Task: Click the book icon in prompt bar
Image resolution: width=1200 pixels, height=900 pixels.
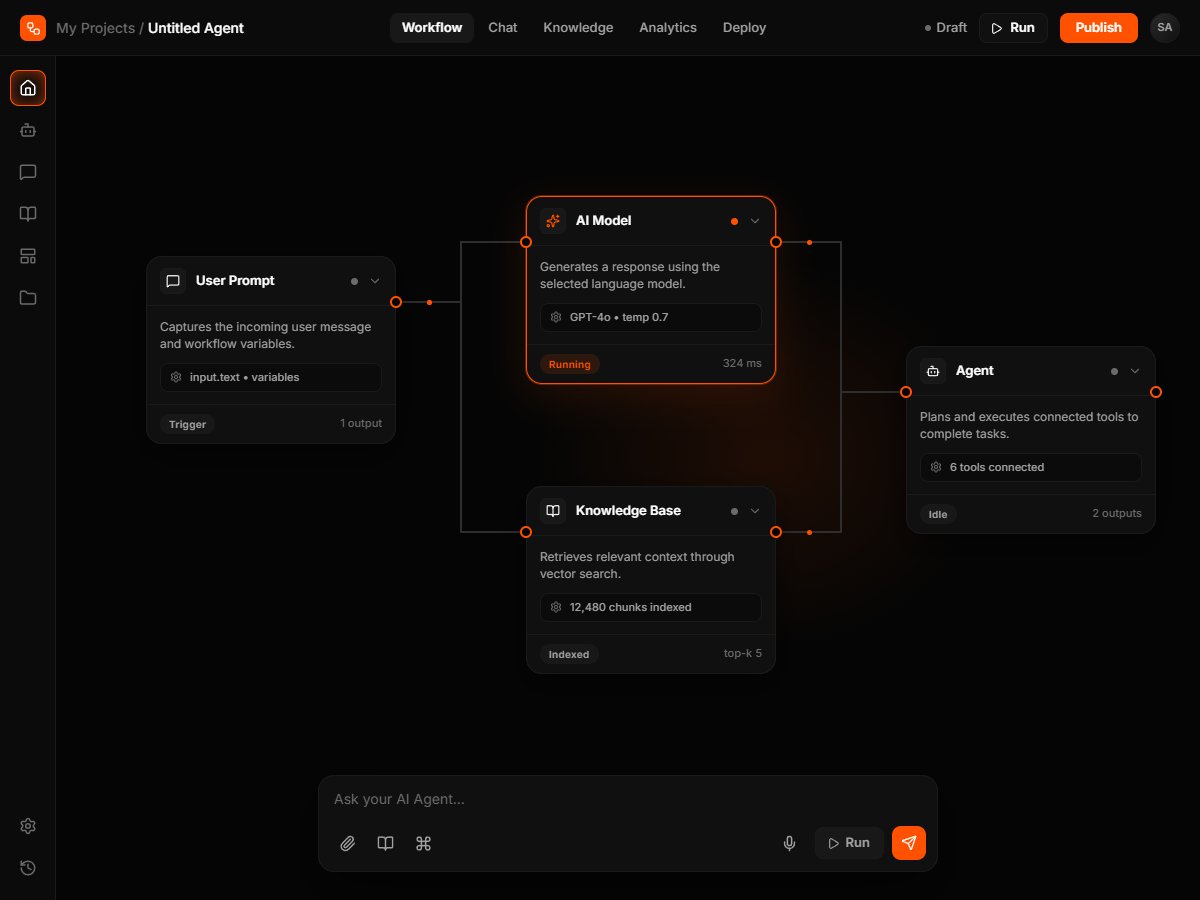Action: pos(385,843)
